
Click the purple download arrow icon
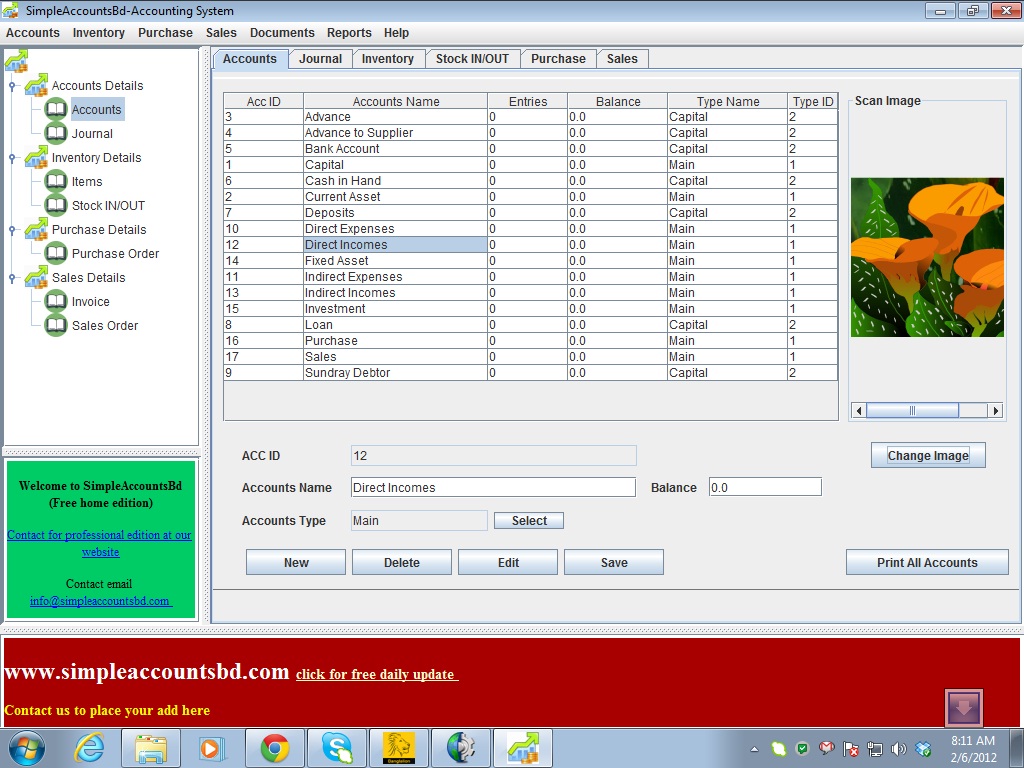[964, 708]
